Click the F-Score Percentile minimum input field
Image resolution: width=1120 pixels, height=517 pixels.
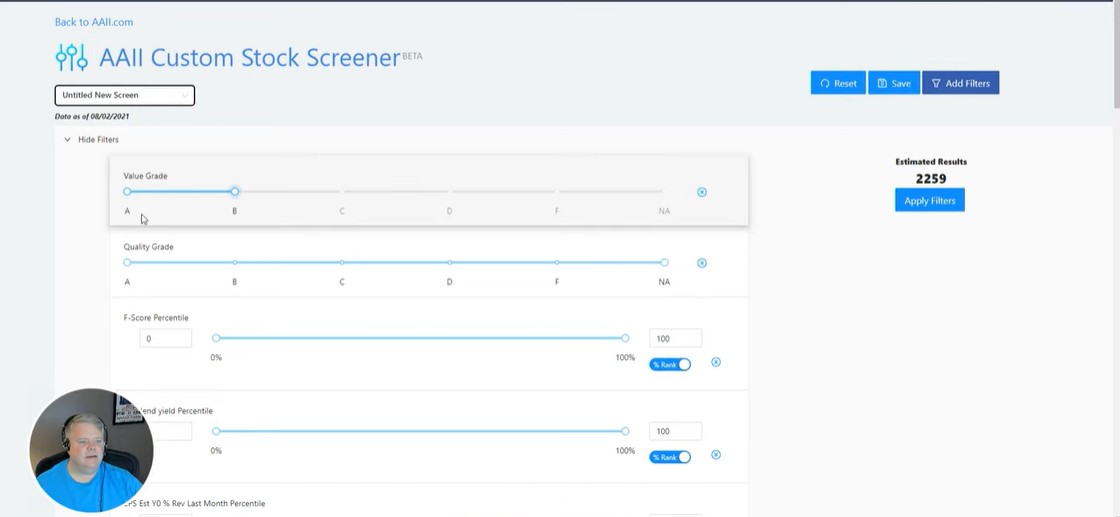(x=166, y=338)
